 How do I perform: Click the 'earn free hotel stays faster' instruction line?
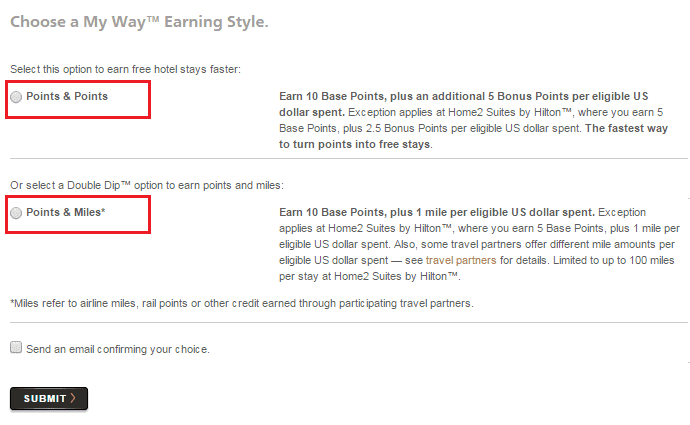click(125, 68)
